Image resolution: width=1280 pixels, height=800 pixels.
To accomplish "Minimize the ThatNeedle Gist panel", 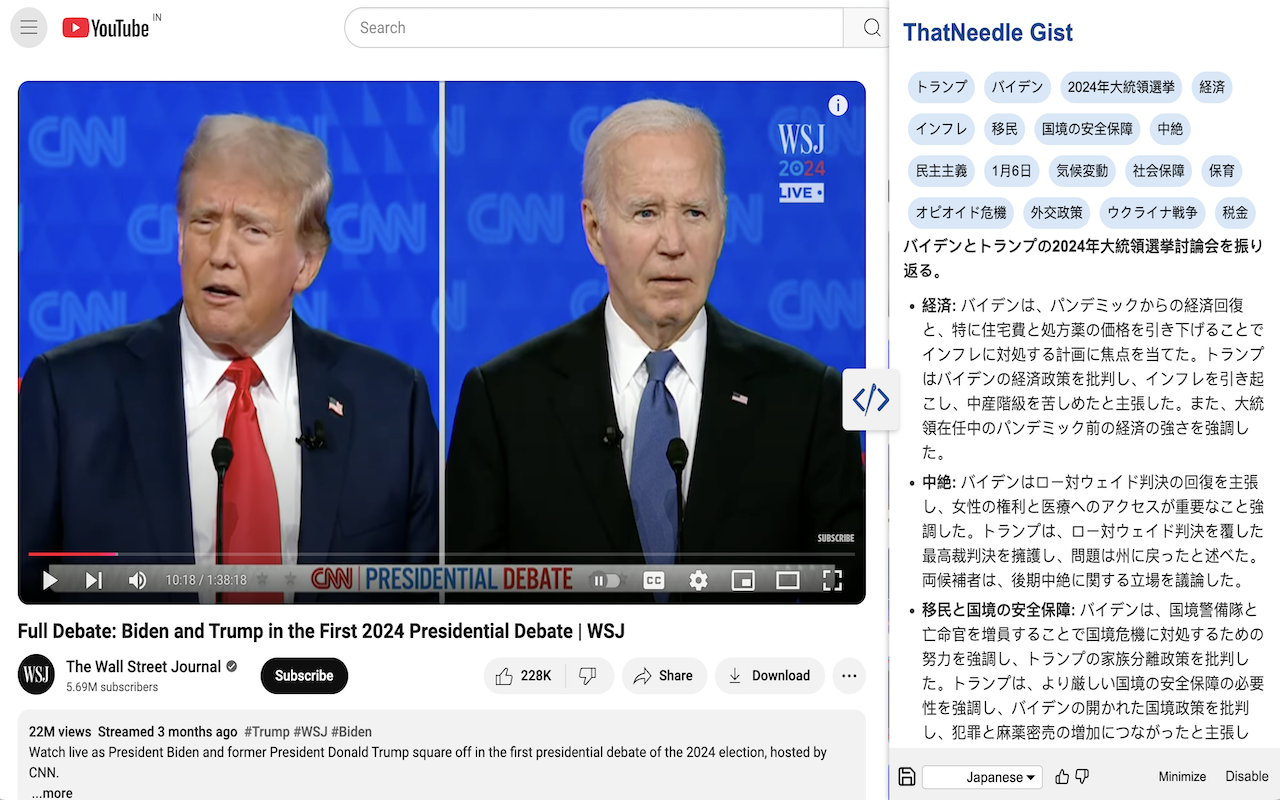I will point(1182,777).
